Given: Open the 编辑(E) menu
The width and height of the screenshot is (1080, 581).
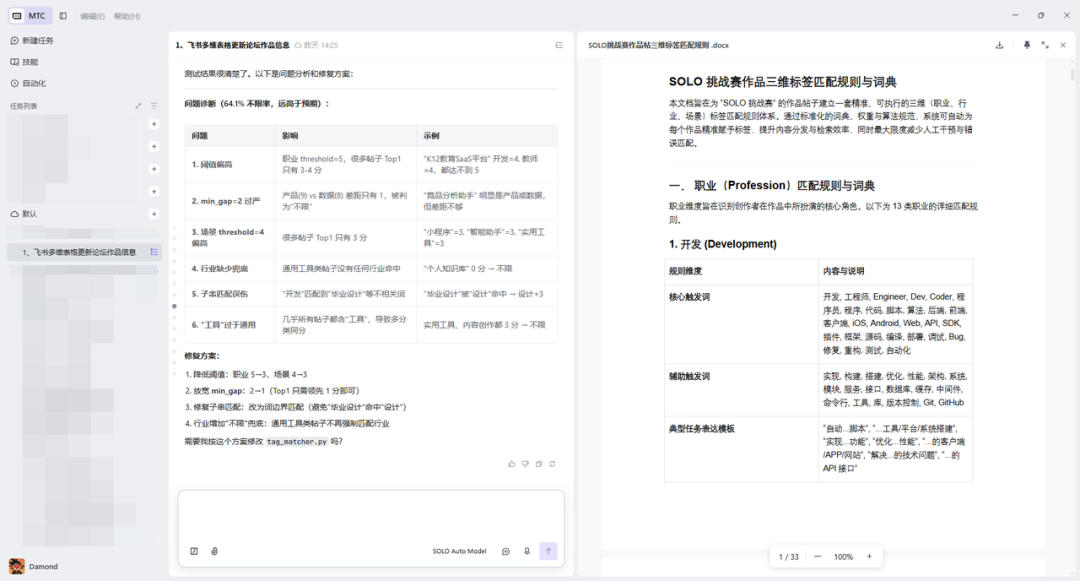Looking at the screenshot, I should [92, 17].
